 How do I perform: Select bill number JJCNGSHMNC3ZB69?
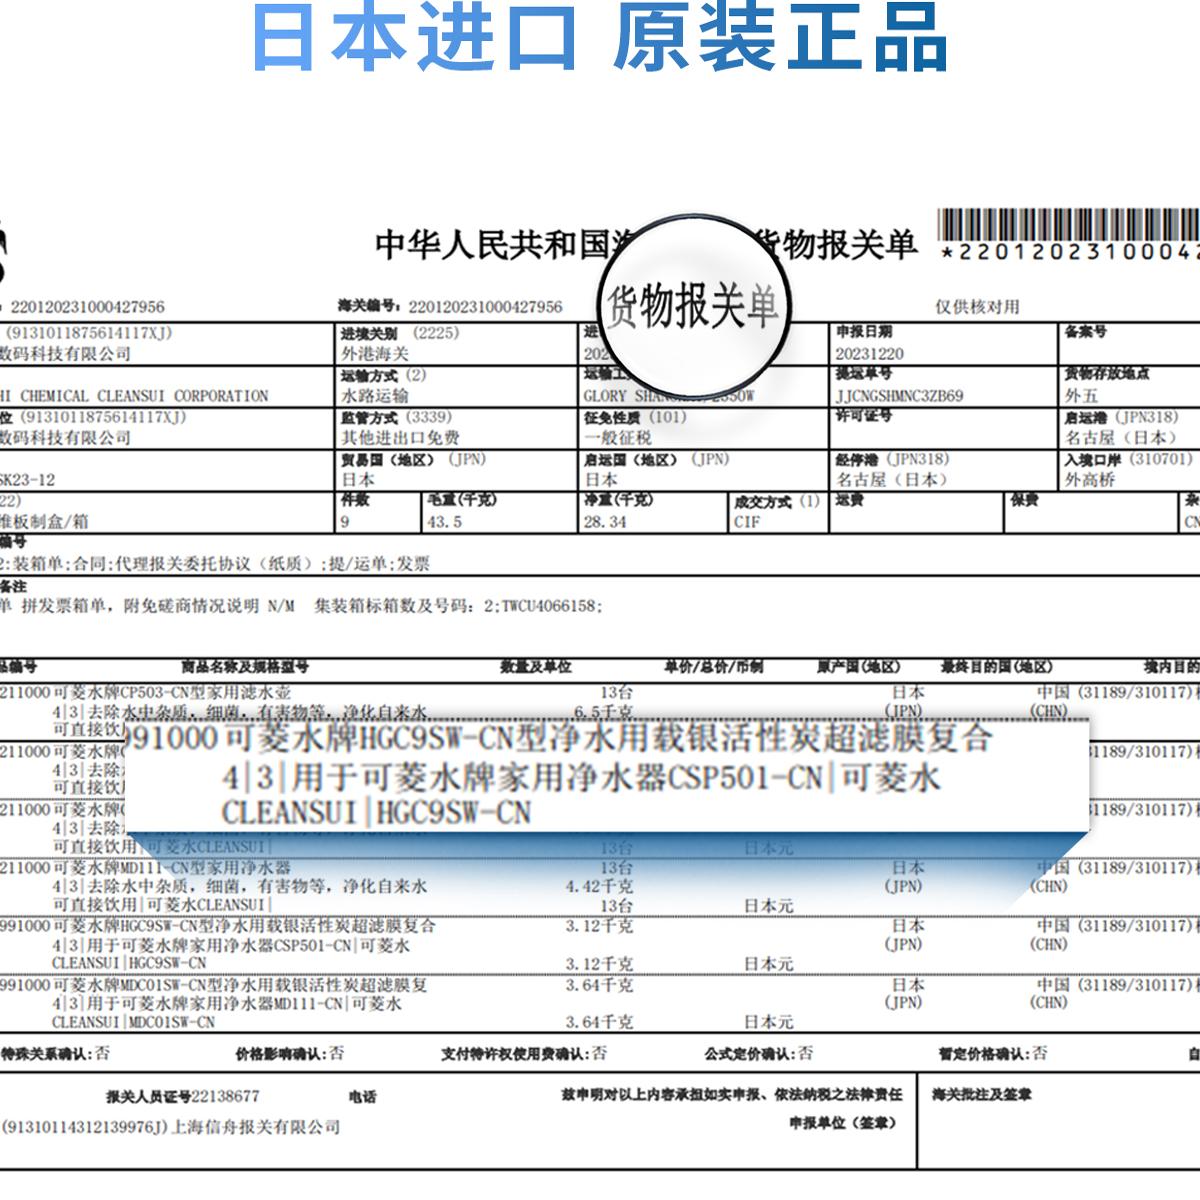tap(899, 396)
